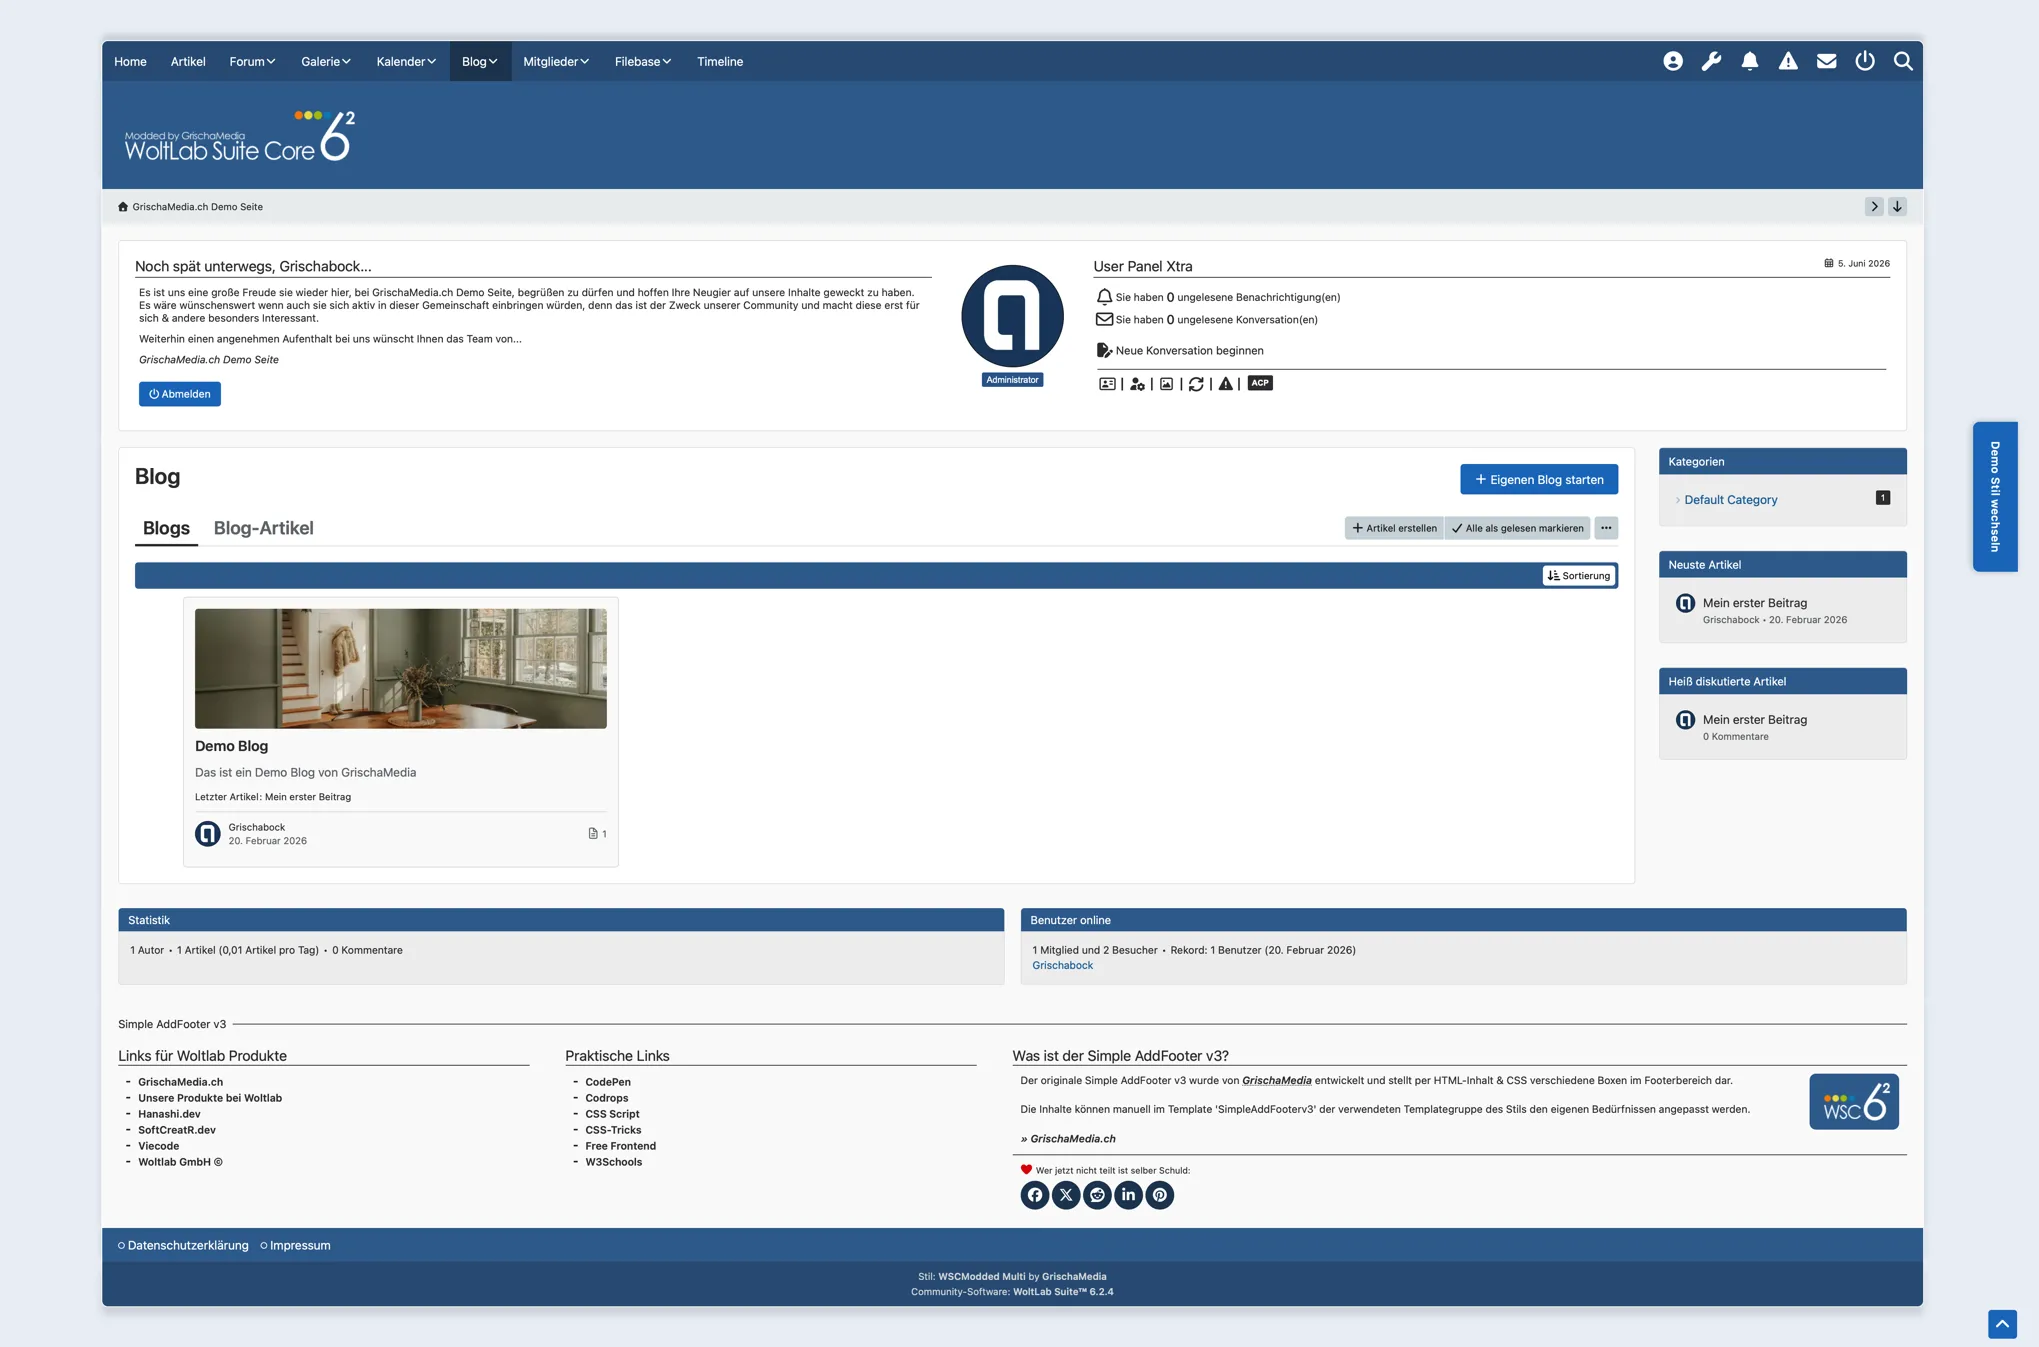Open the Datenschutzerklärung footer link
The width and height of the screenshot is (2039, 1347).
pos(188,1246)
